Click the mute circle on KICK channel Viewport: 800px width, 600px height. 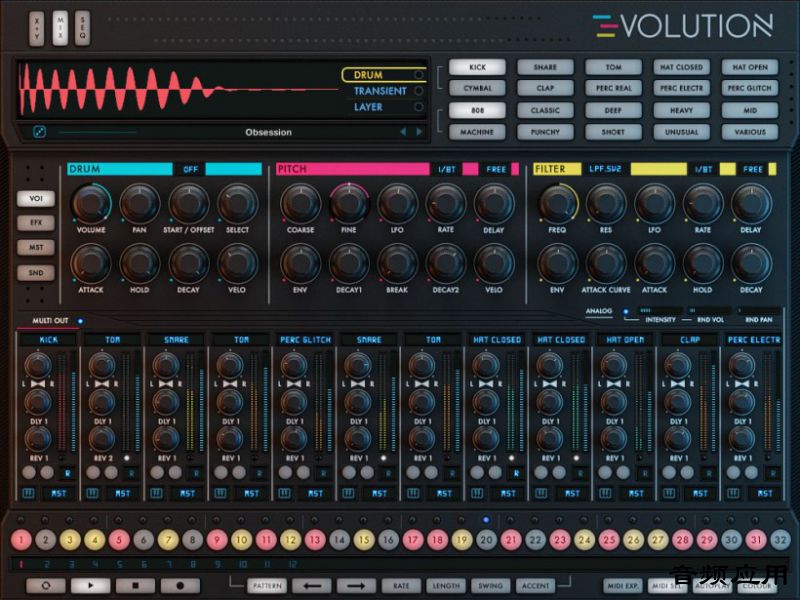[29, 472]
